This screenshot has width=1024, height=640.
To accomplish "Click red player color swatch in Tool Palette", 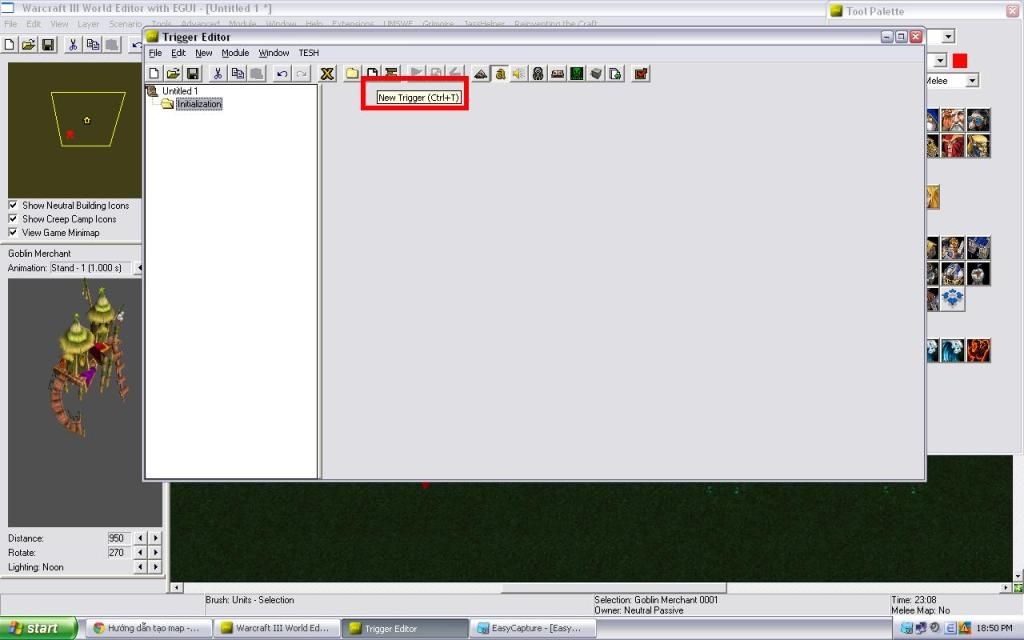I will tap(959, 61).
